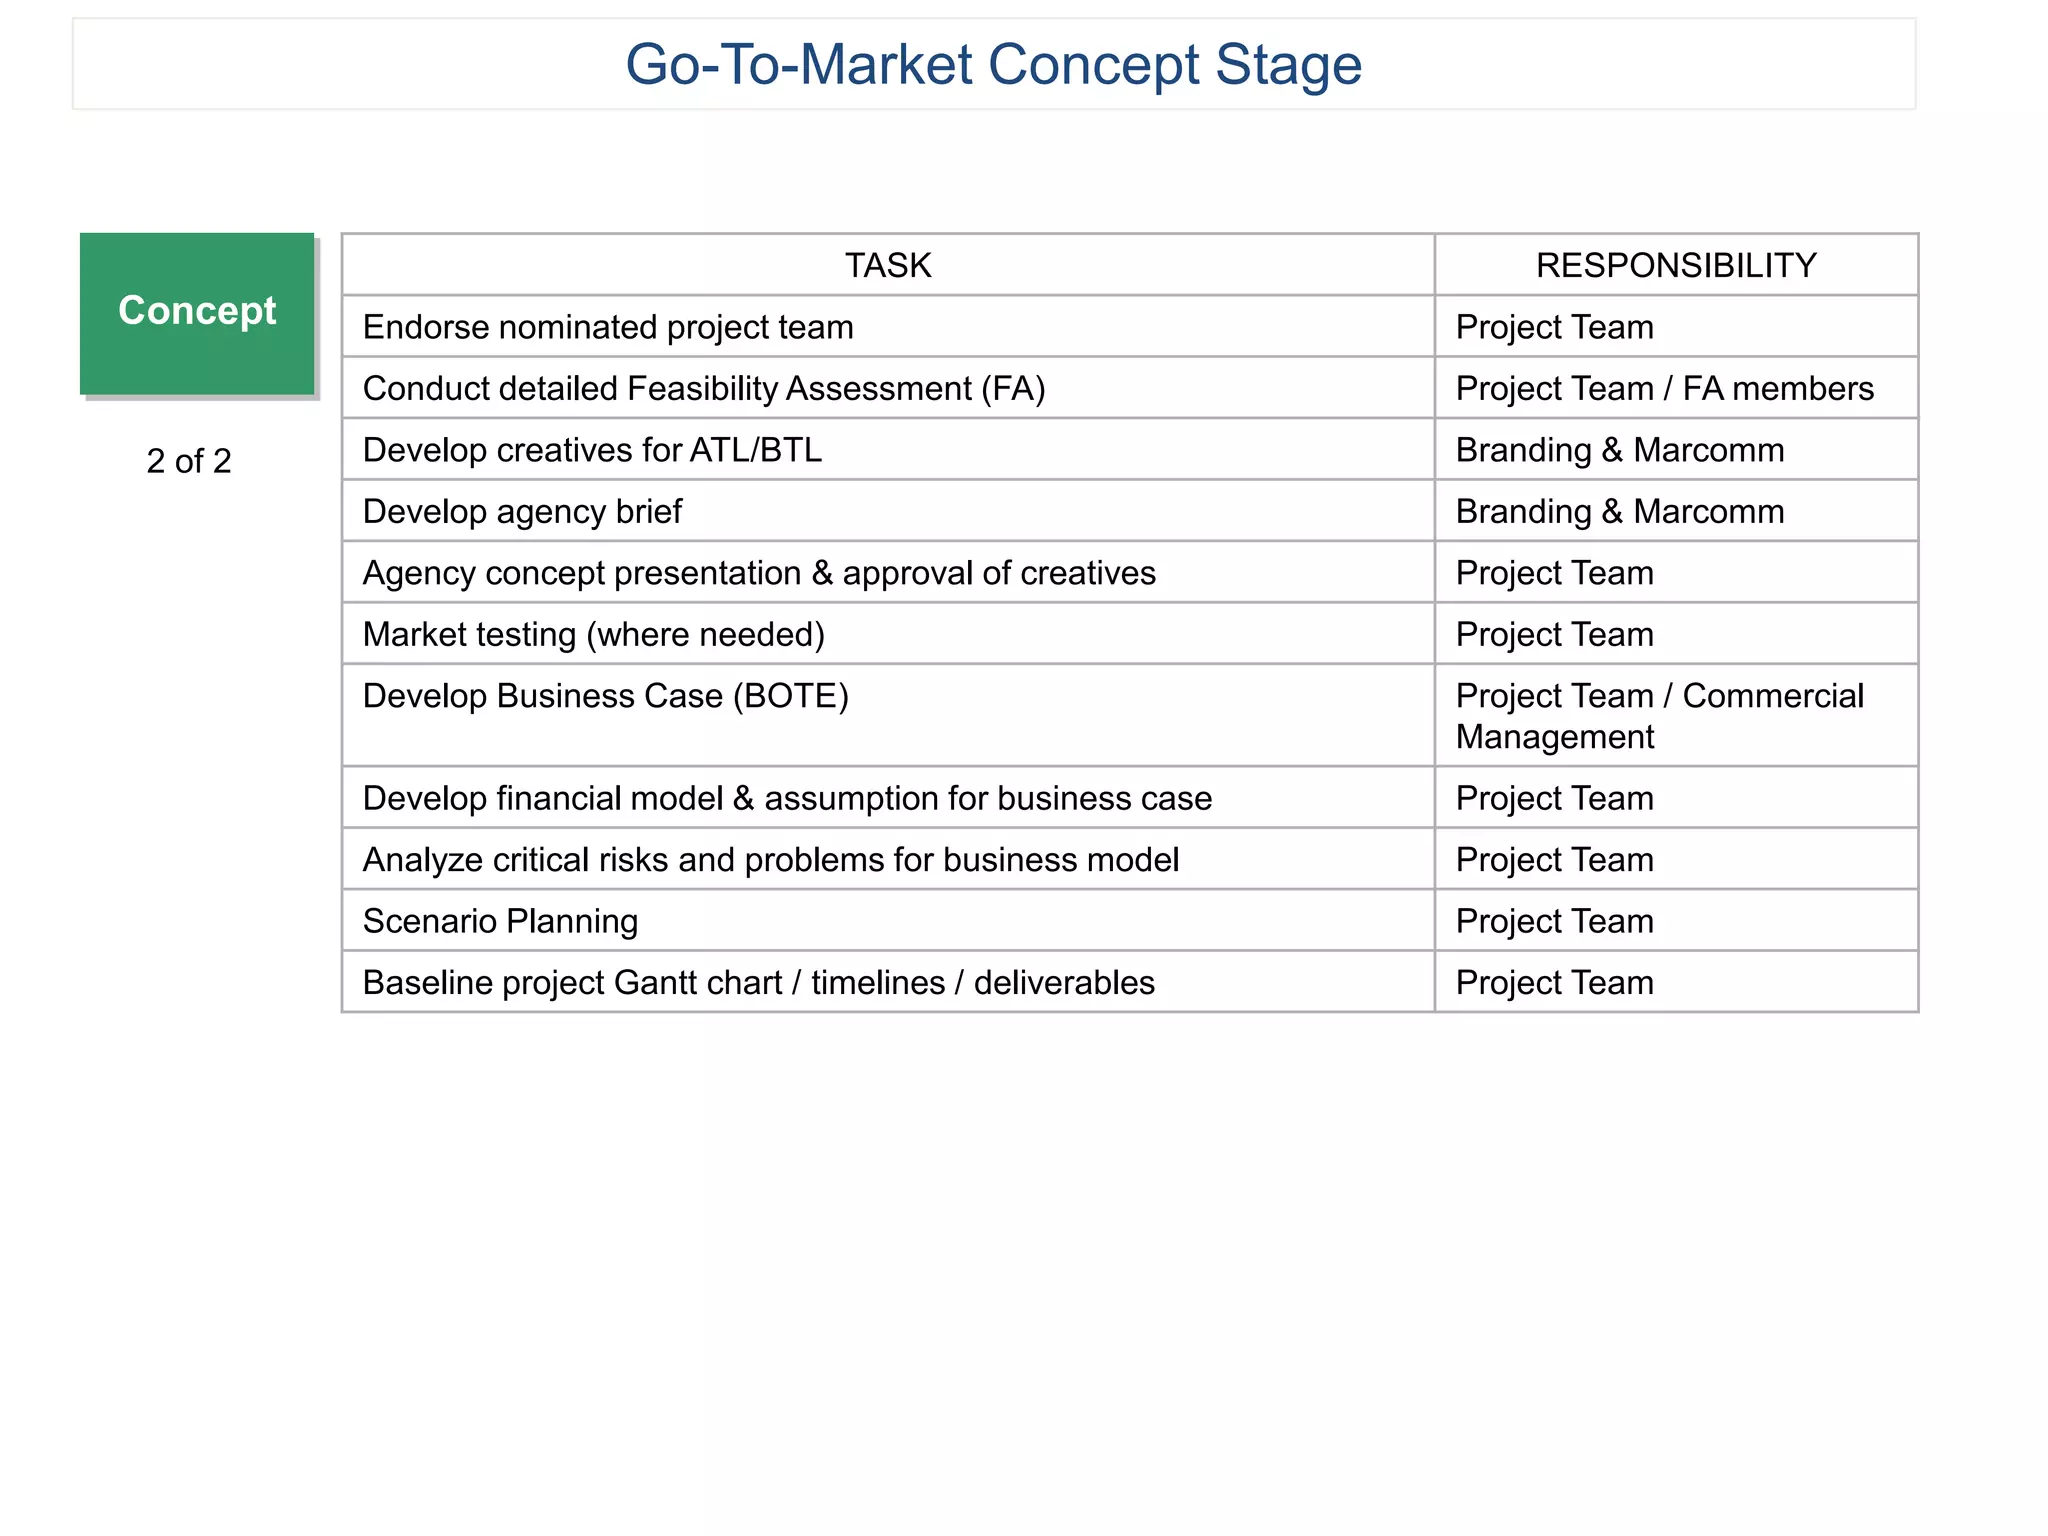Select the "Analyze critical risks" task cell
Viewport: 2048px width, 1536px height.
[x=771, y=860]
